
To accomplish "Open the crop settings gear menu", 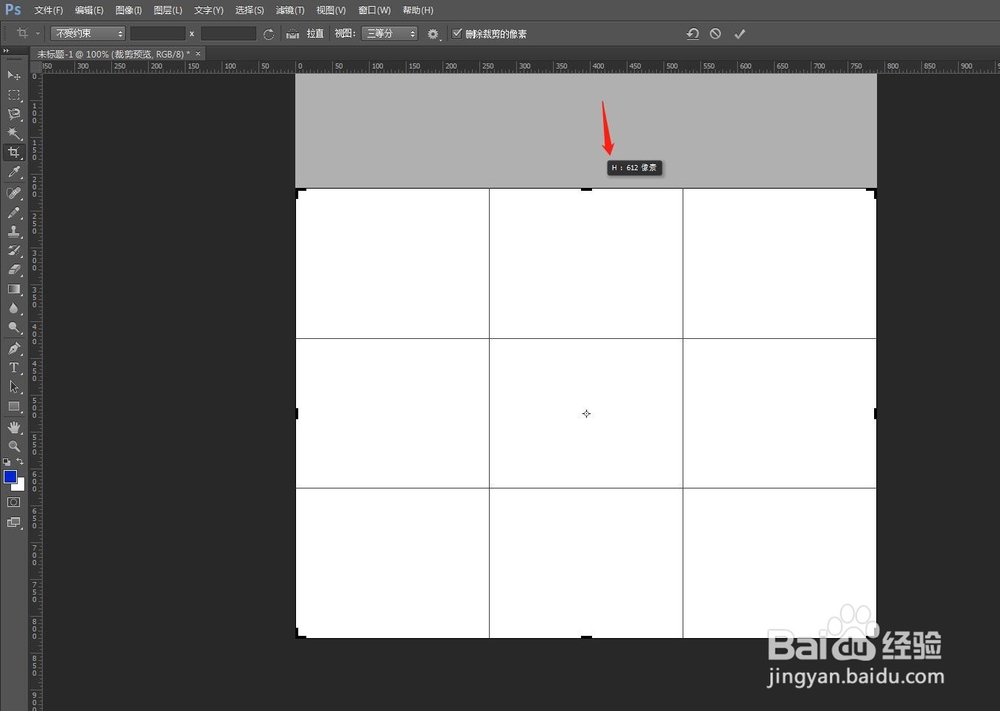I will (x=433, y=33).
